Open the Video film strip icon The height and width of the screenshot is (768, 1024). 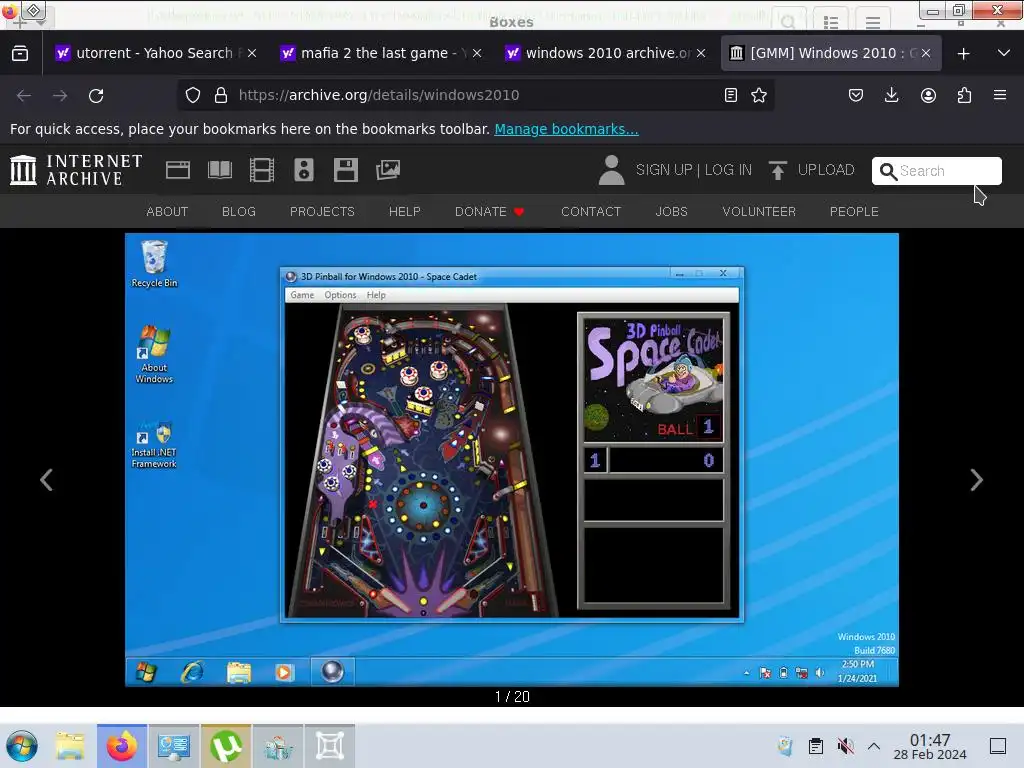tap(262, 170)
